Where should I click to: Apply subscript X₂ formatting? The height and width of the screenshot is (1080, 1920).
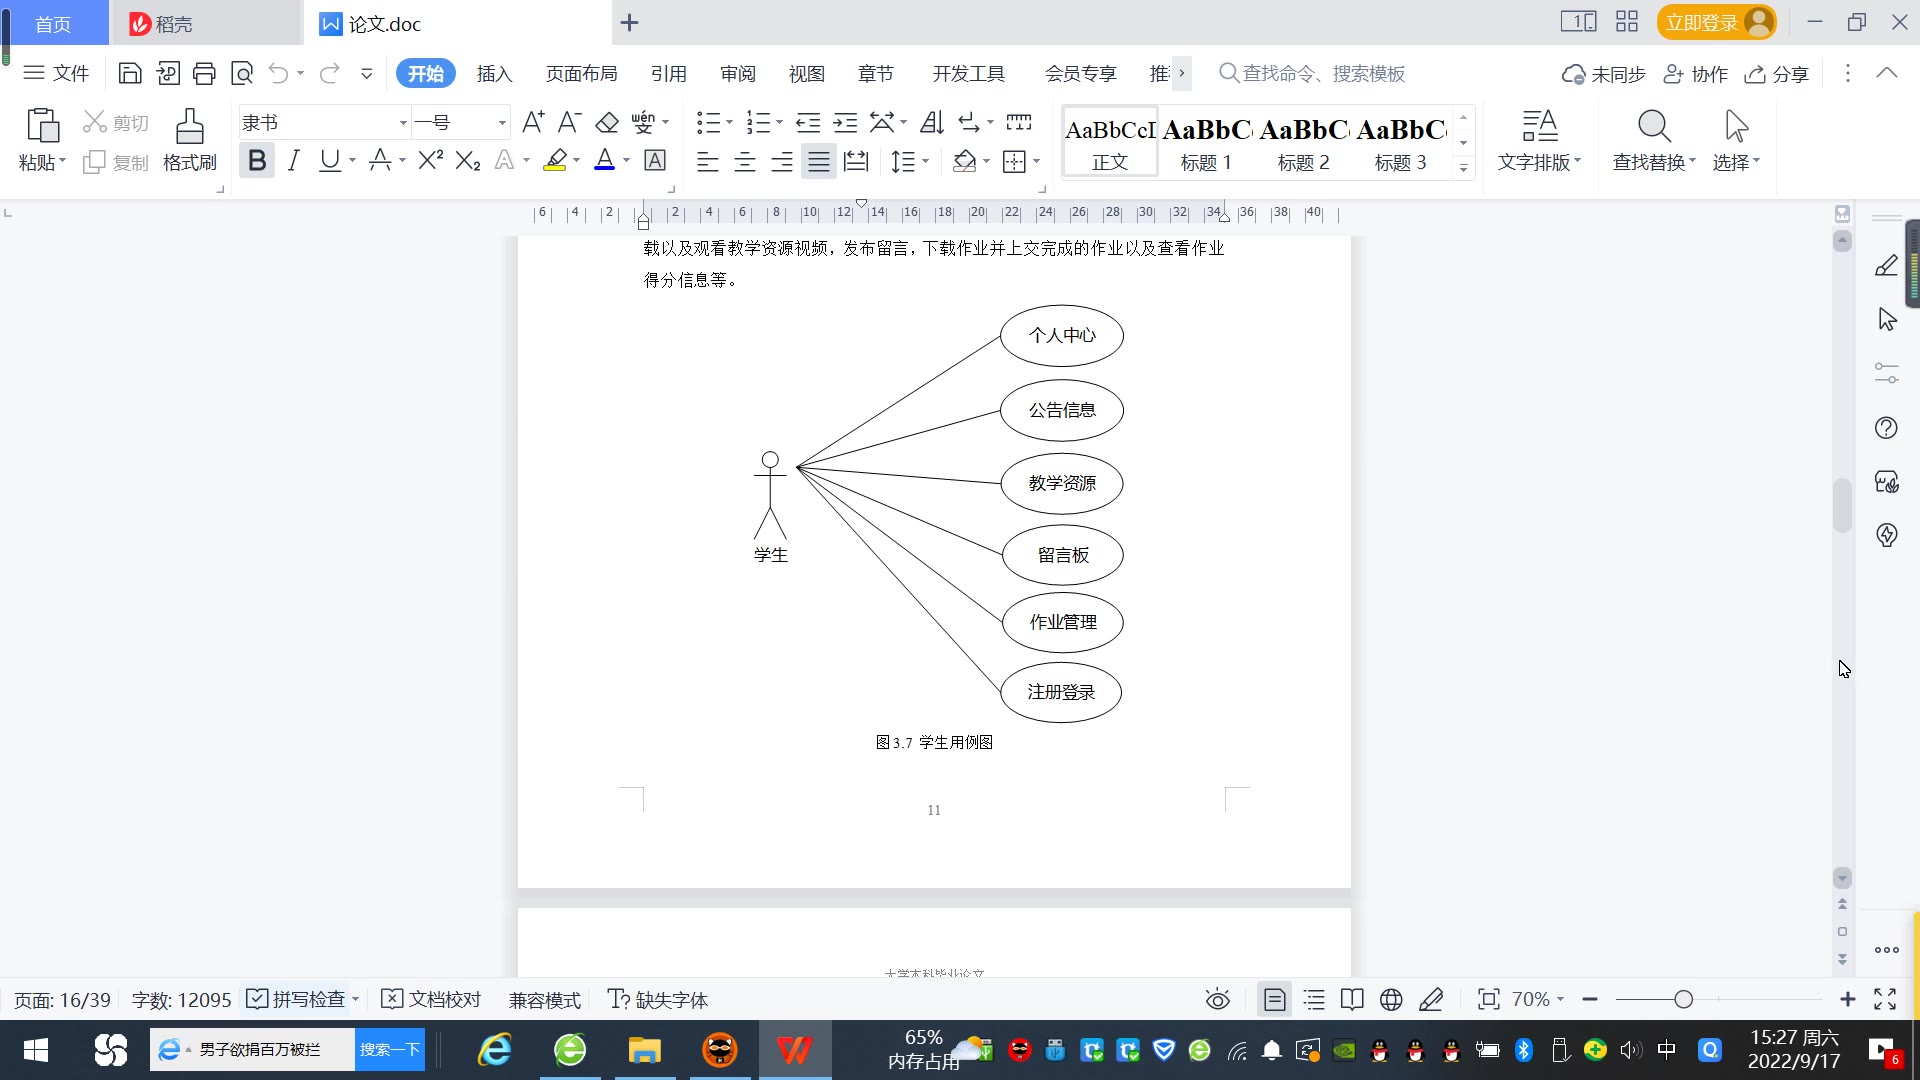pos(468,160)
